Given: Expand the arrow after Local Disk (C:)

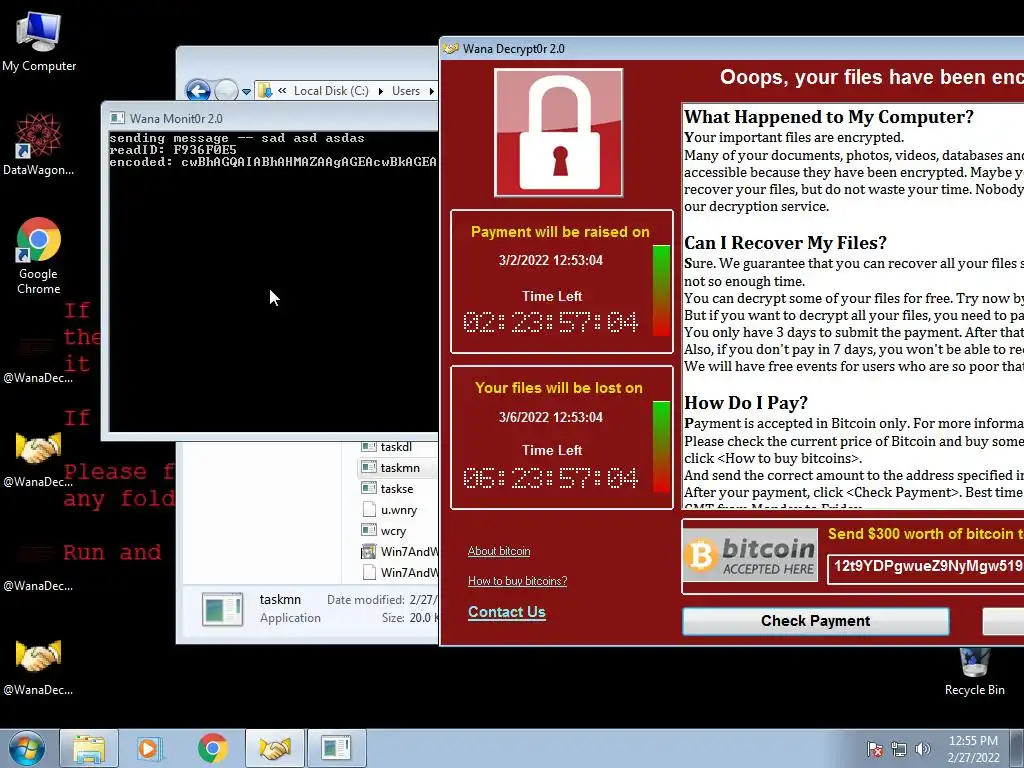Looking at the screenshot, I should [381, 91].
